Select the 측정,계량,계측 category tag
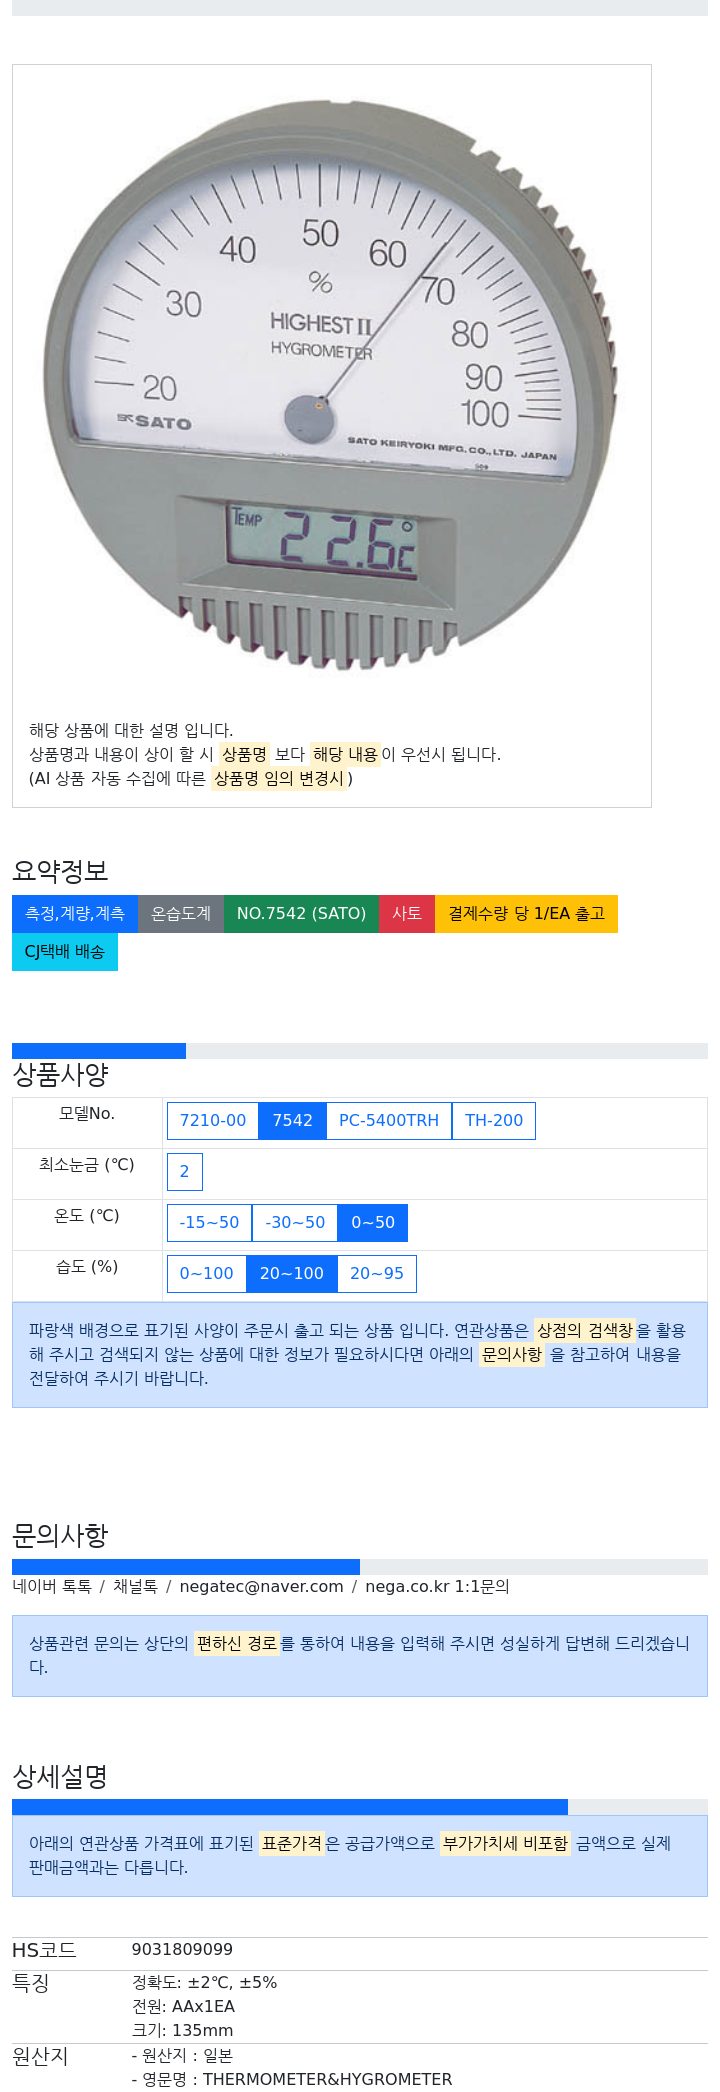Viewport: 720px width, 2092px height. (x=75, y=914)
